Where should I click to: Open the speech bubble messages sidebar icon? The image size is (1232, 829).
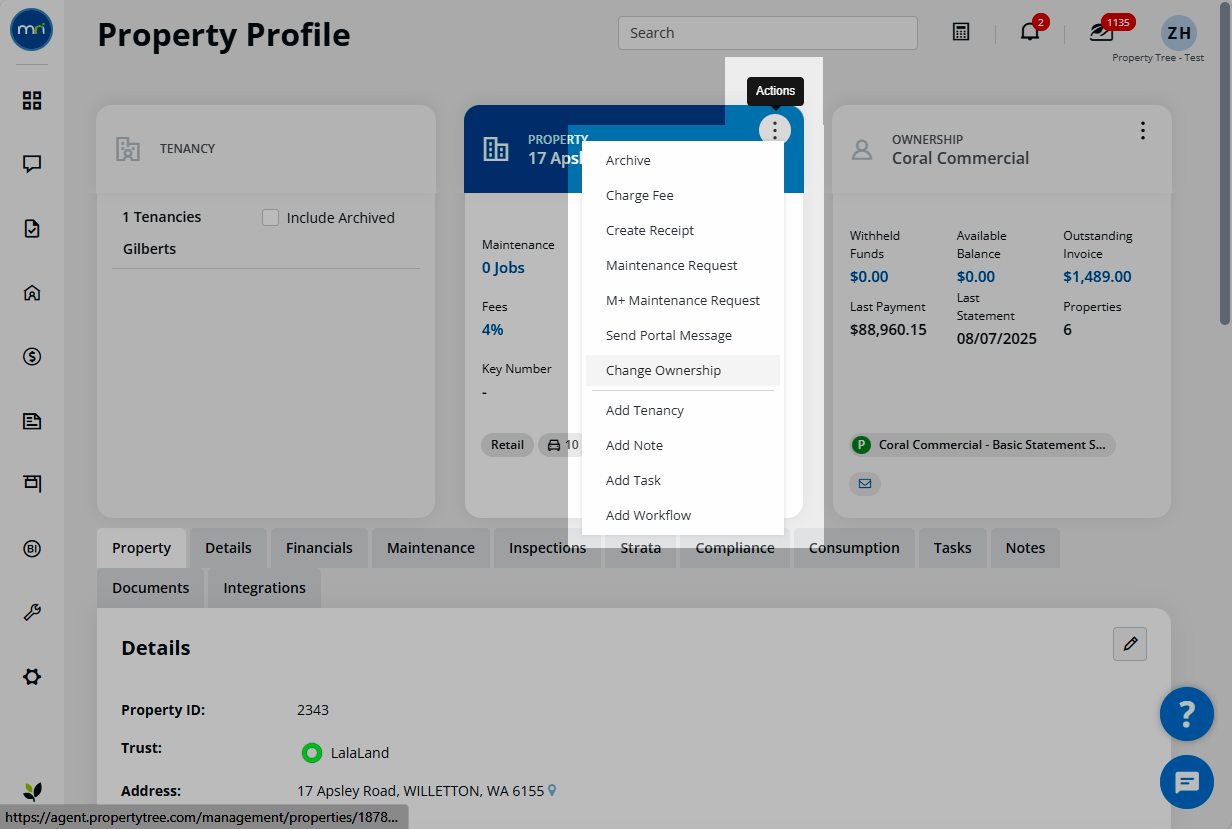pos(32,164)
